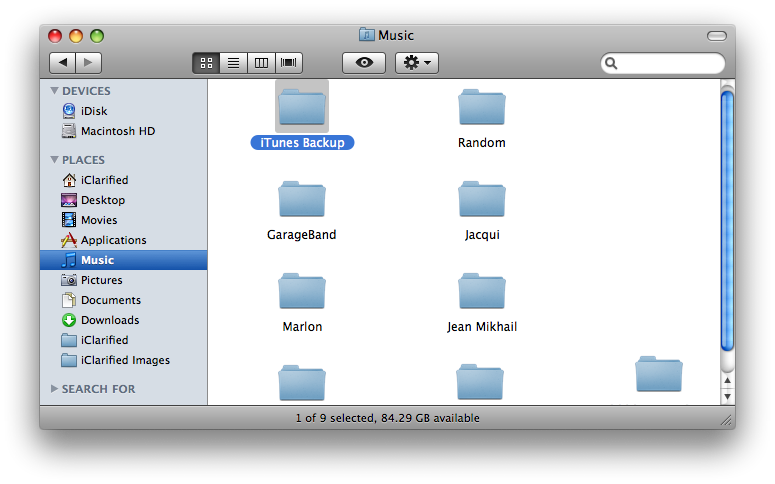Click the window resize grip
Image resolution: width=775 pixels, height=484 pixels.
pyautogui.click(x=726, y=420)
